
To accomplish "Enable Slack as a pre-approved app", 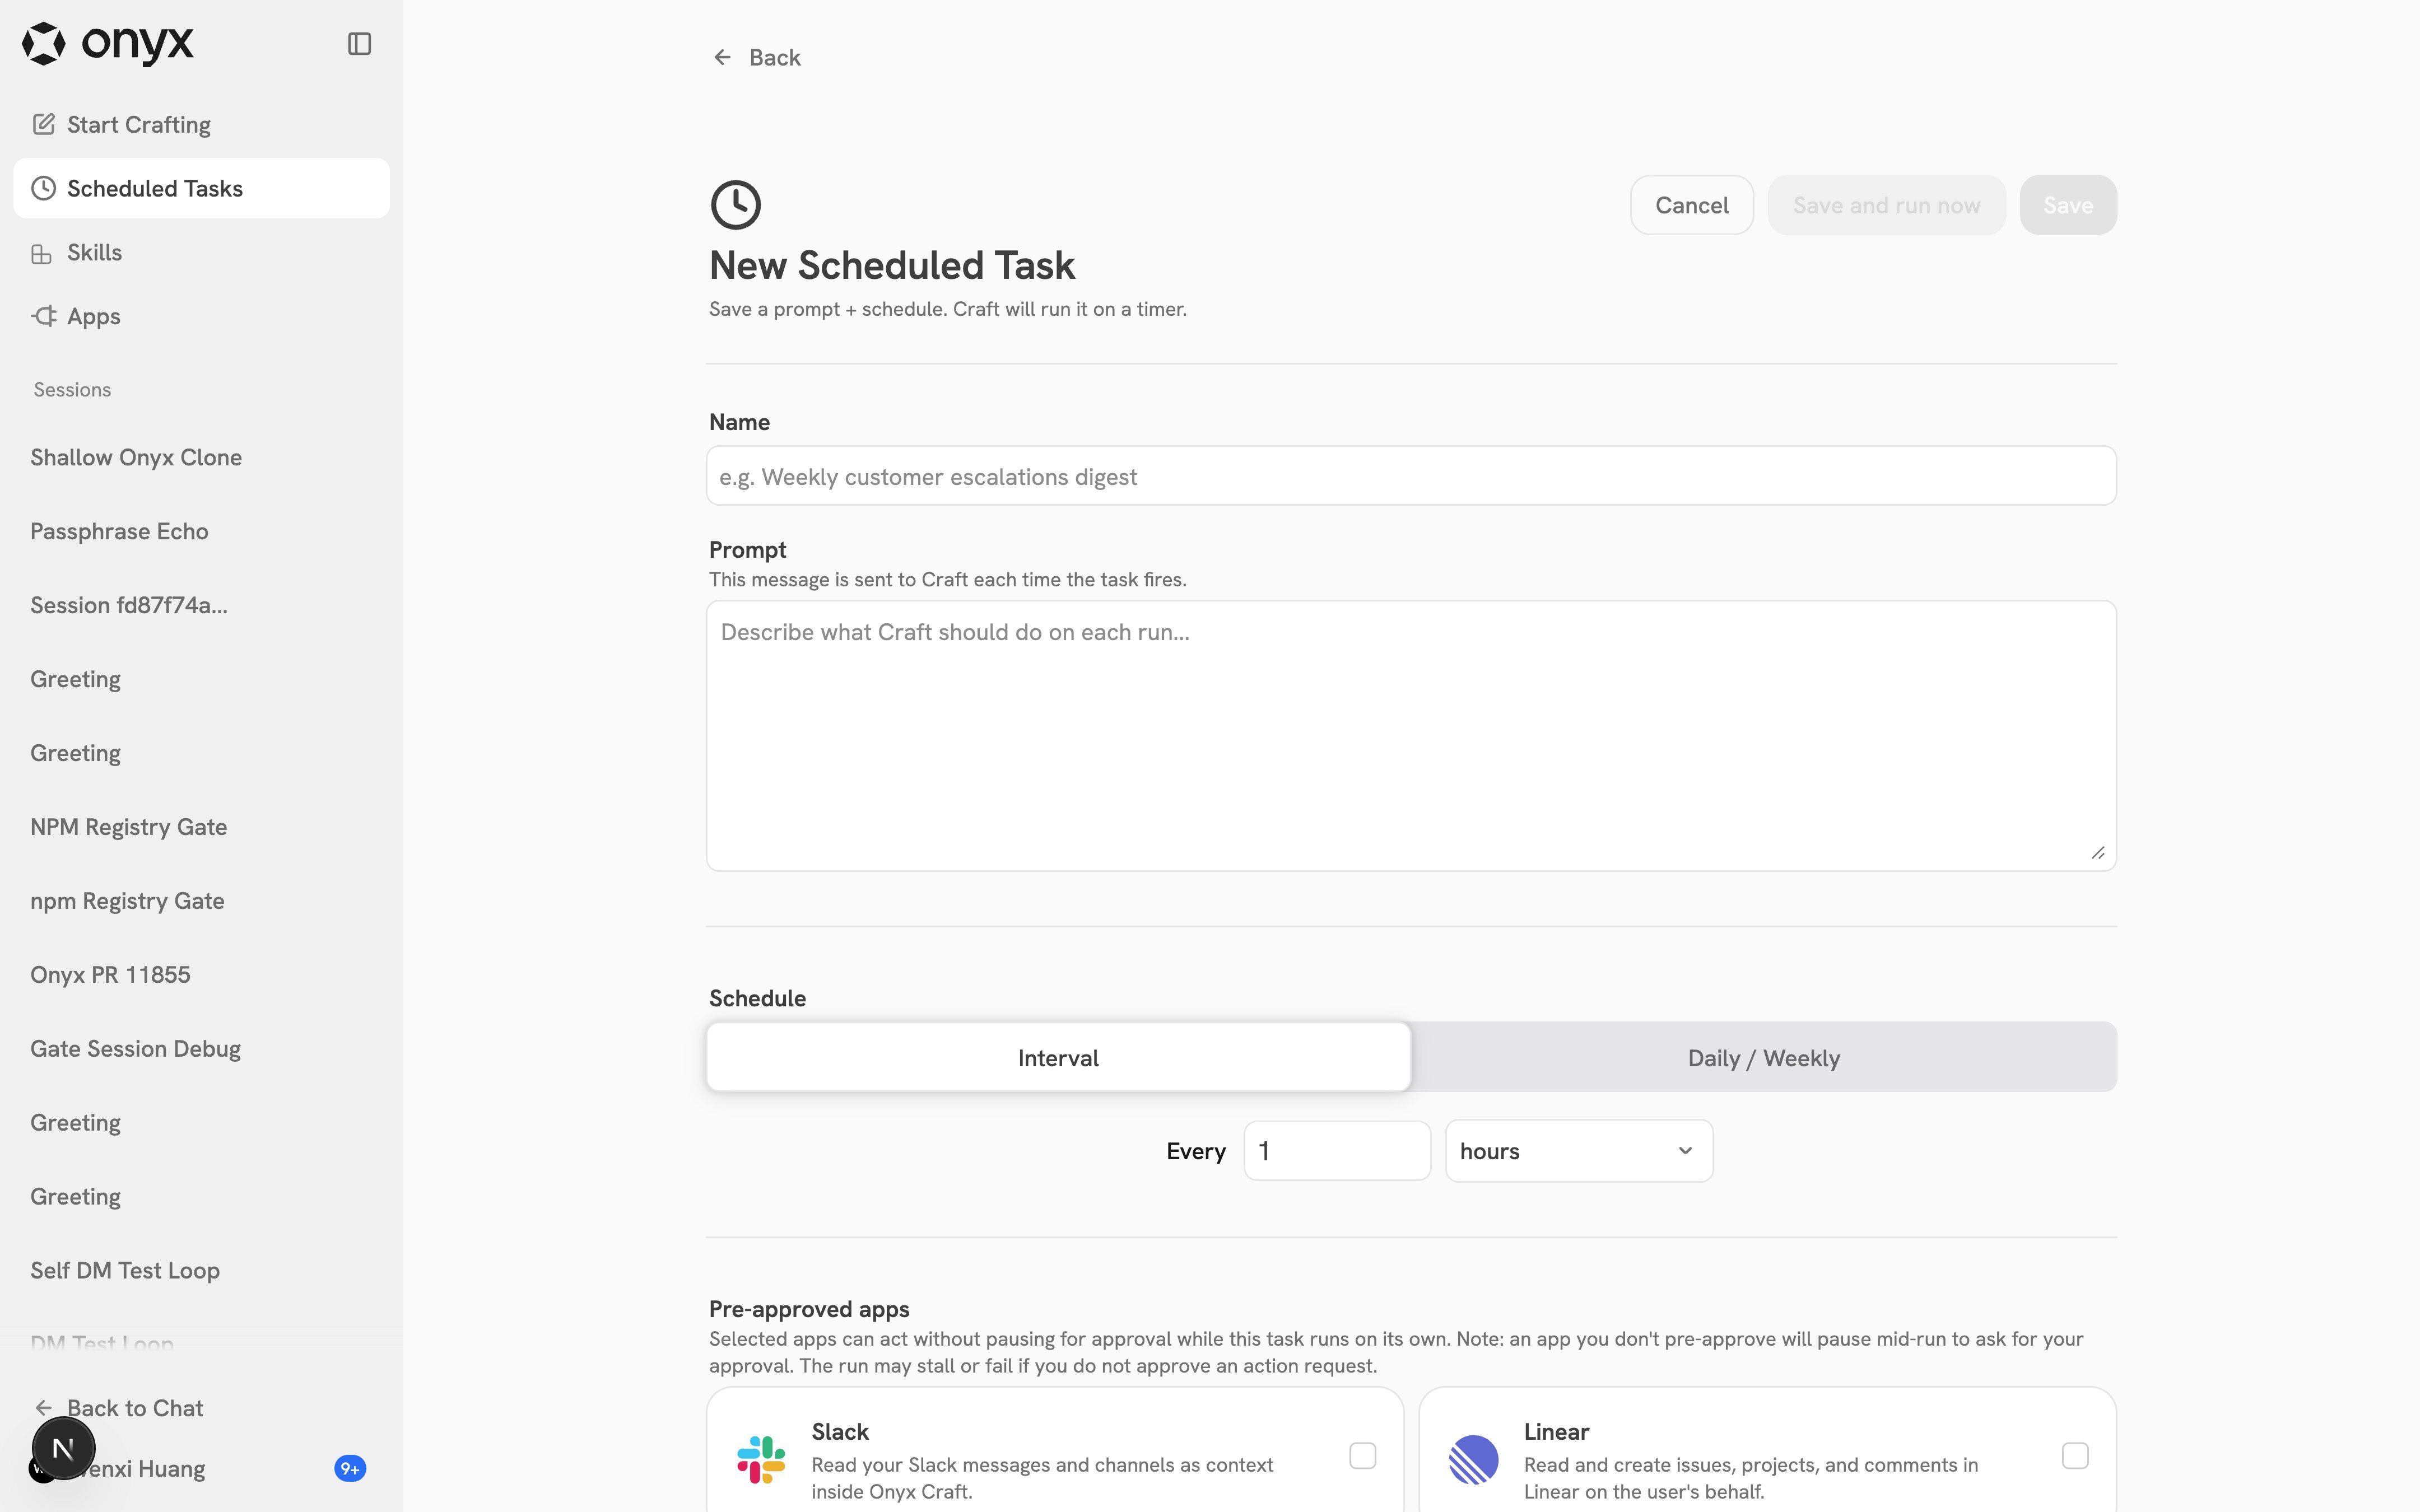I will pos(1362,1455).
